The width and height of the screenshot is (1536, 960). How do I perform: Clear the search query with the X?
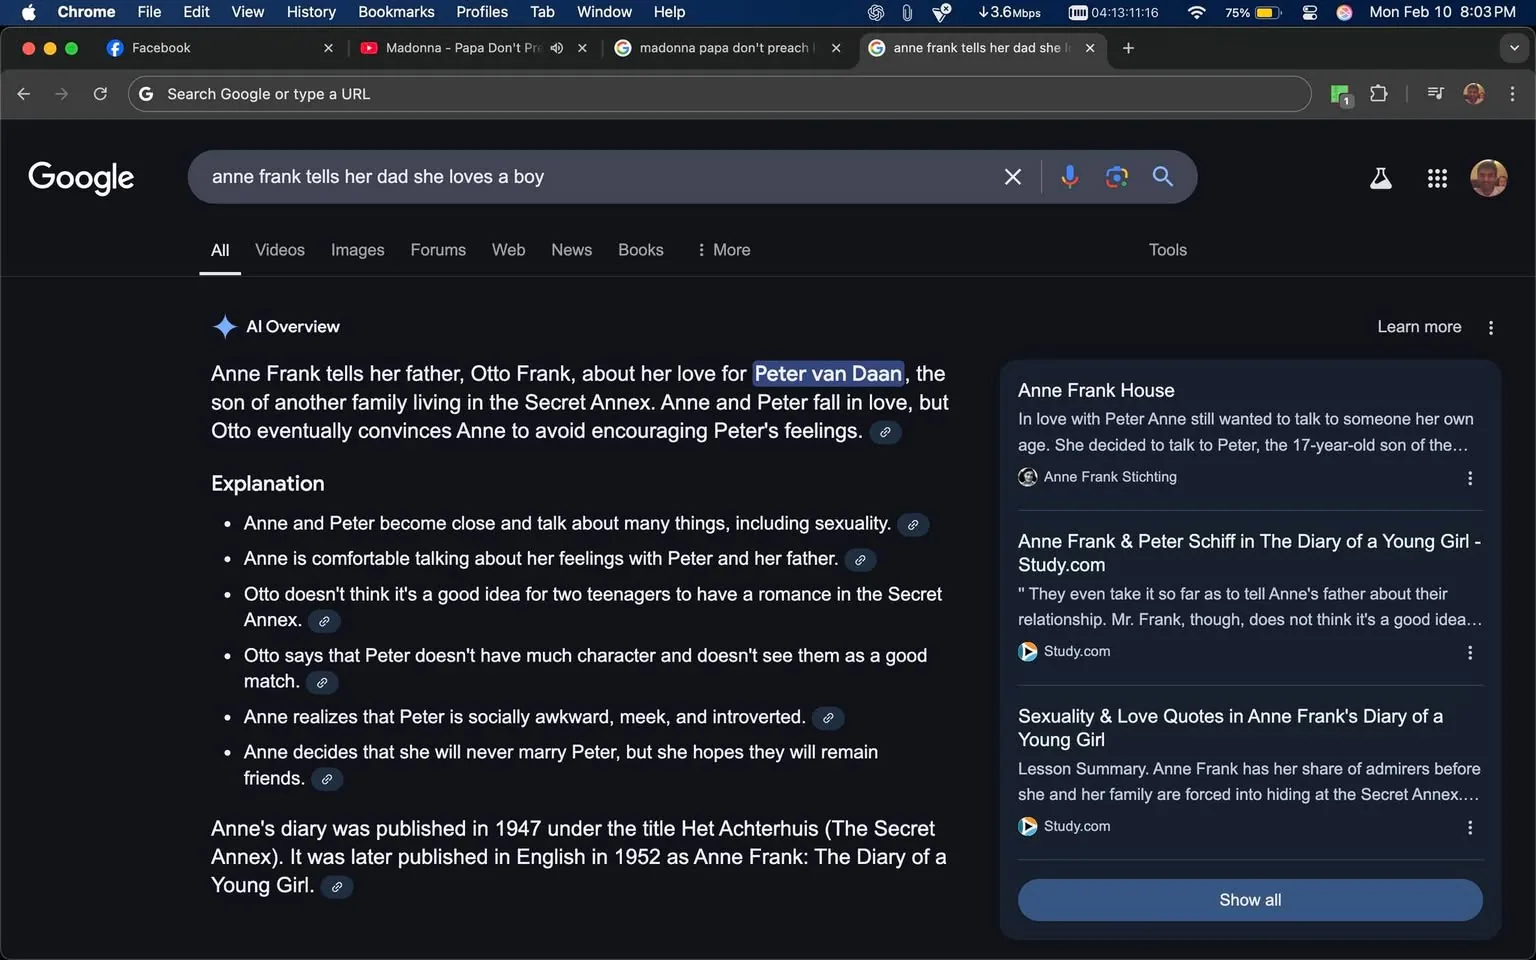coord(1012,176)
